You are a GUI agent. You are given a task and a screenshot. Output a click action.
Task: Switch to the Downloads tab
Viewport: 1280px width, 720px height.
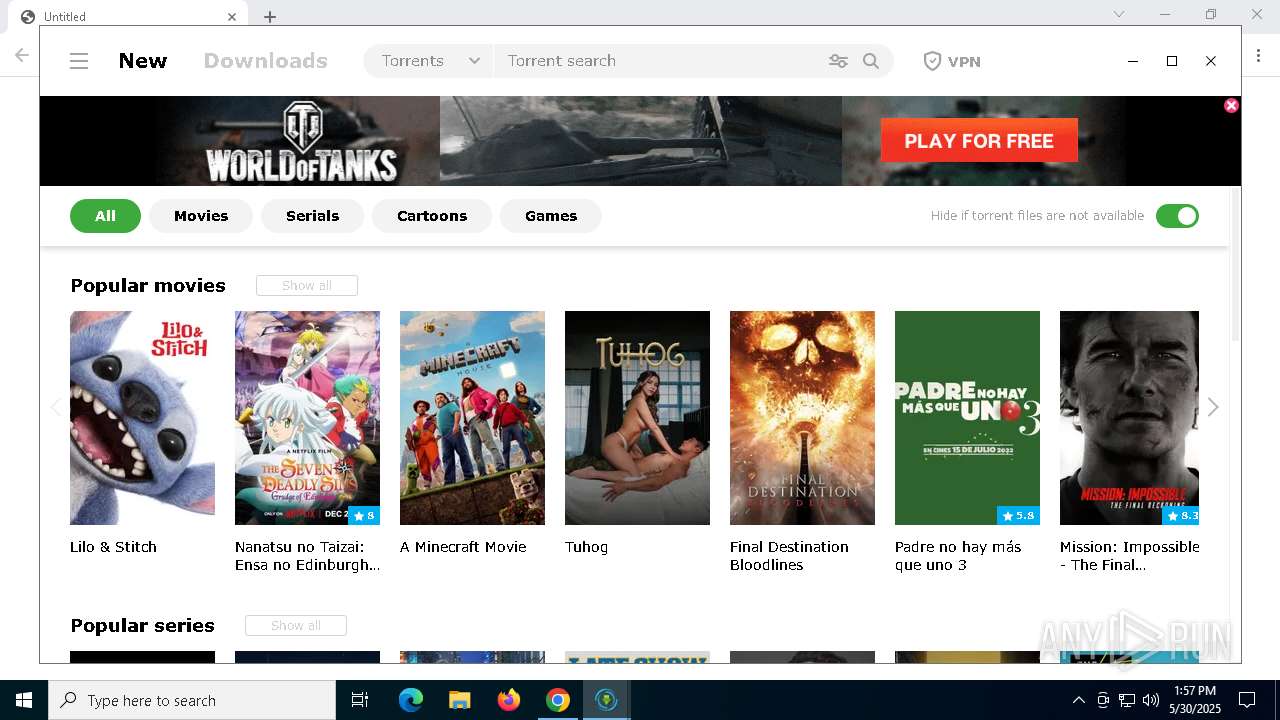(266, 61)
